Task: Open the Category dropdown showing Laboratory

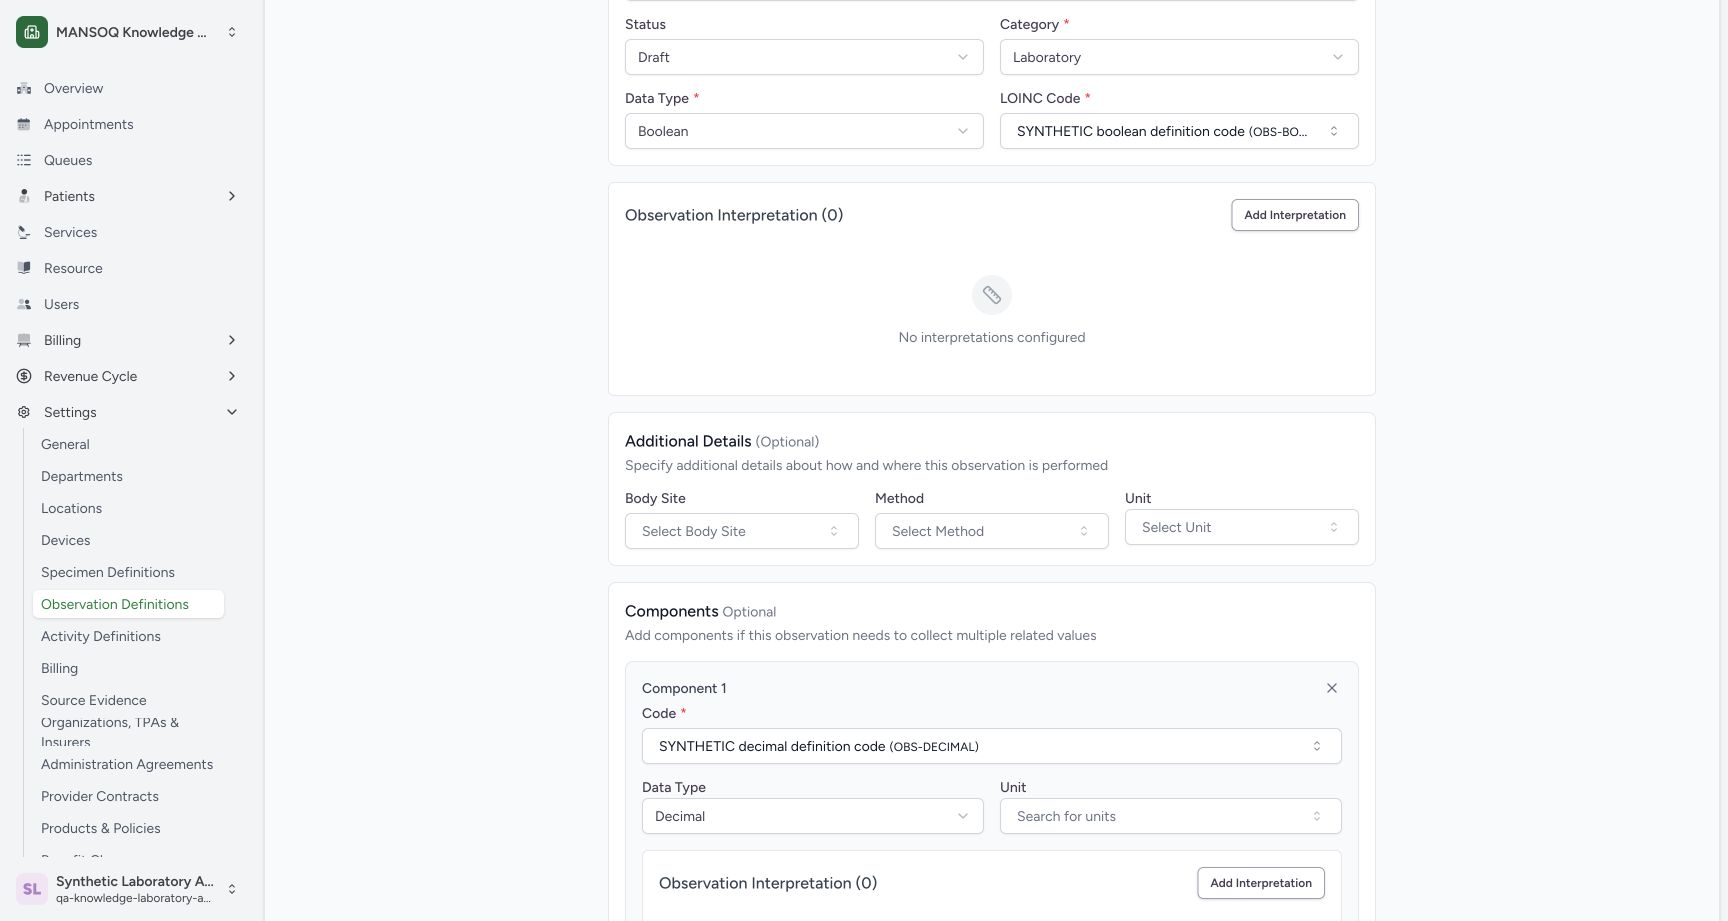Action: coord(1179,57)
